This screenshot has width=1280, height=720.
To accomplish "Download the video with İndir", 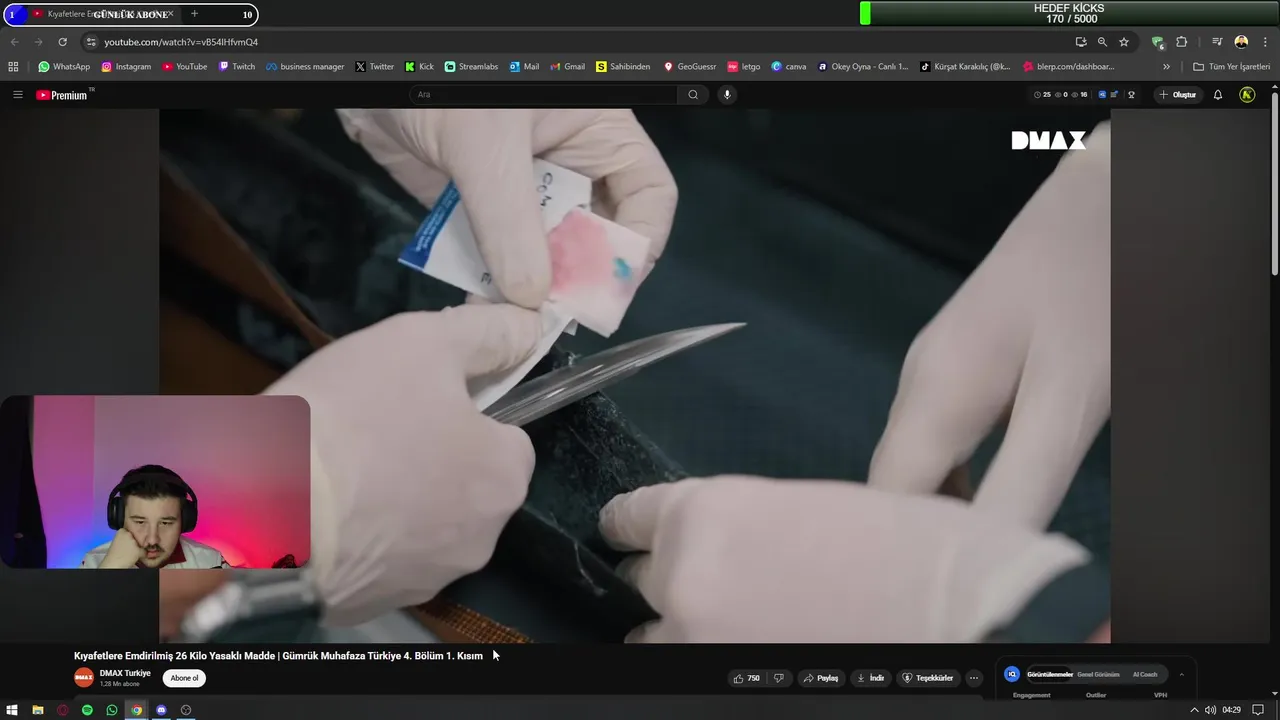I will pyautogui.click(x=871, y=678).
